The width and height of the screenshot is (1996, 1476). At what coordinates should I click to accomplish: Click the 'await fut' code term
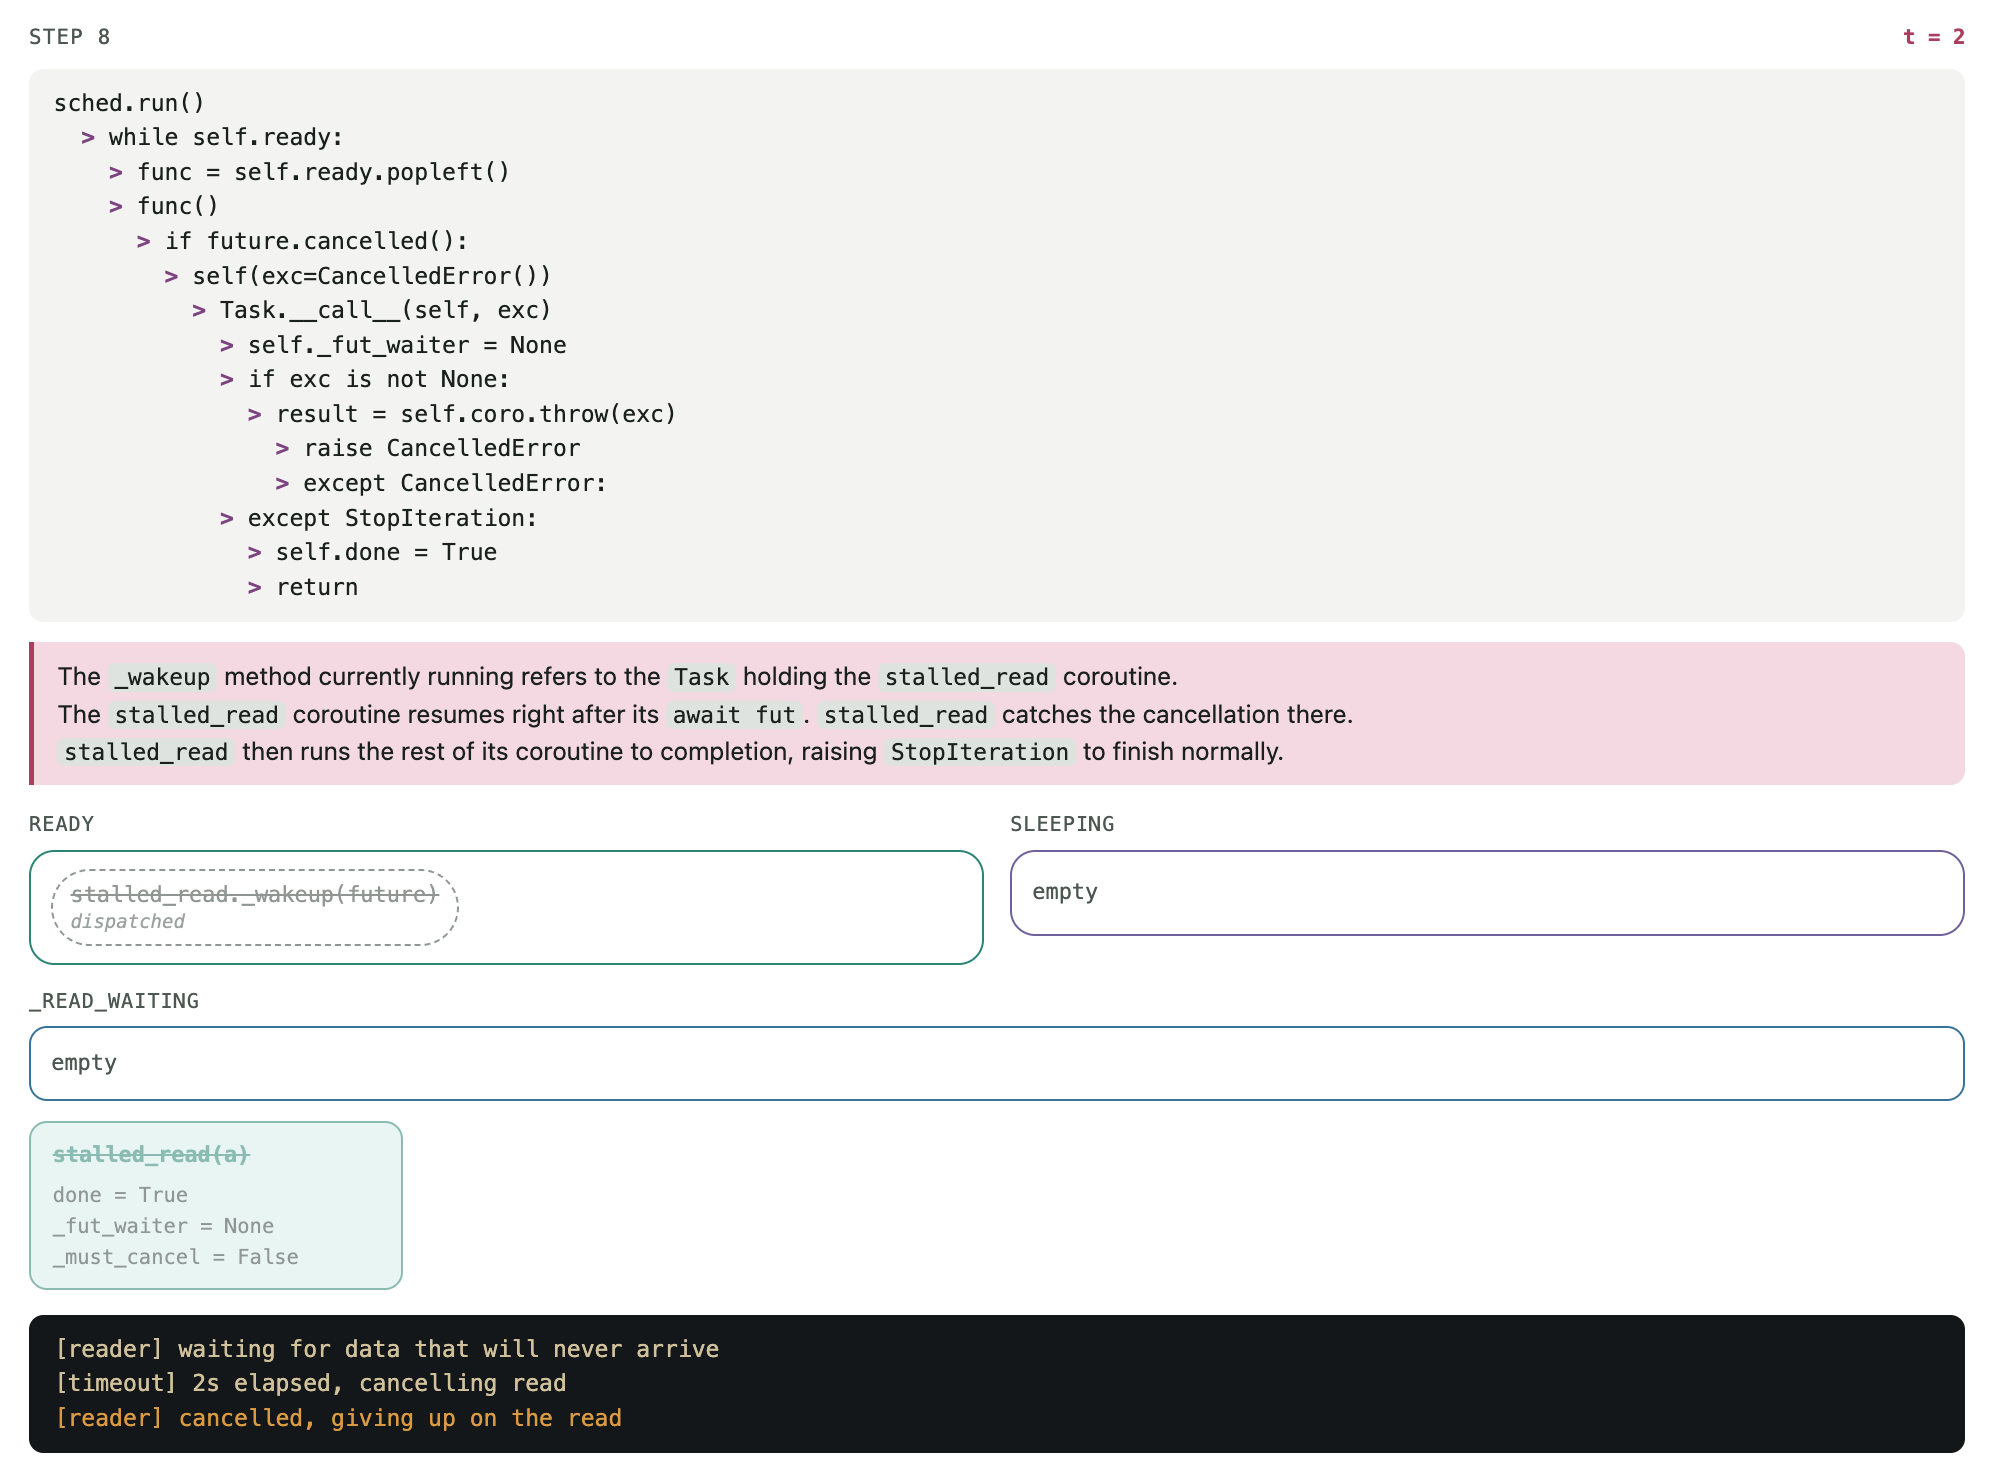(734, 715)
